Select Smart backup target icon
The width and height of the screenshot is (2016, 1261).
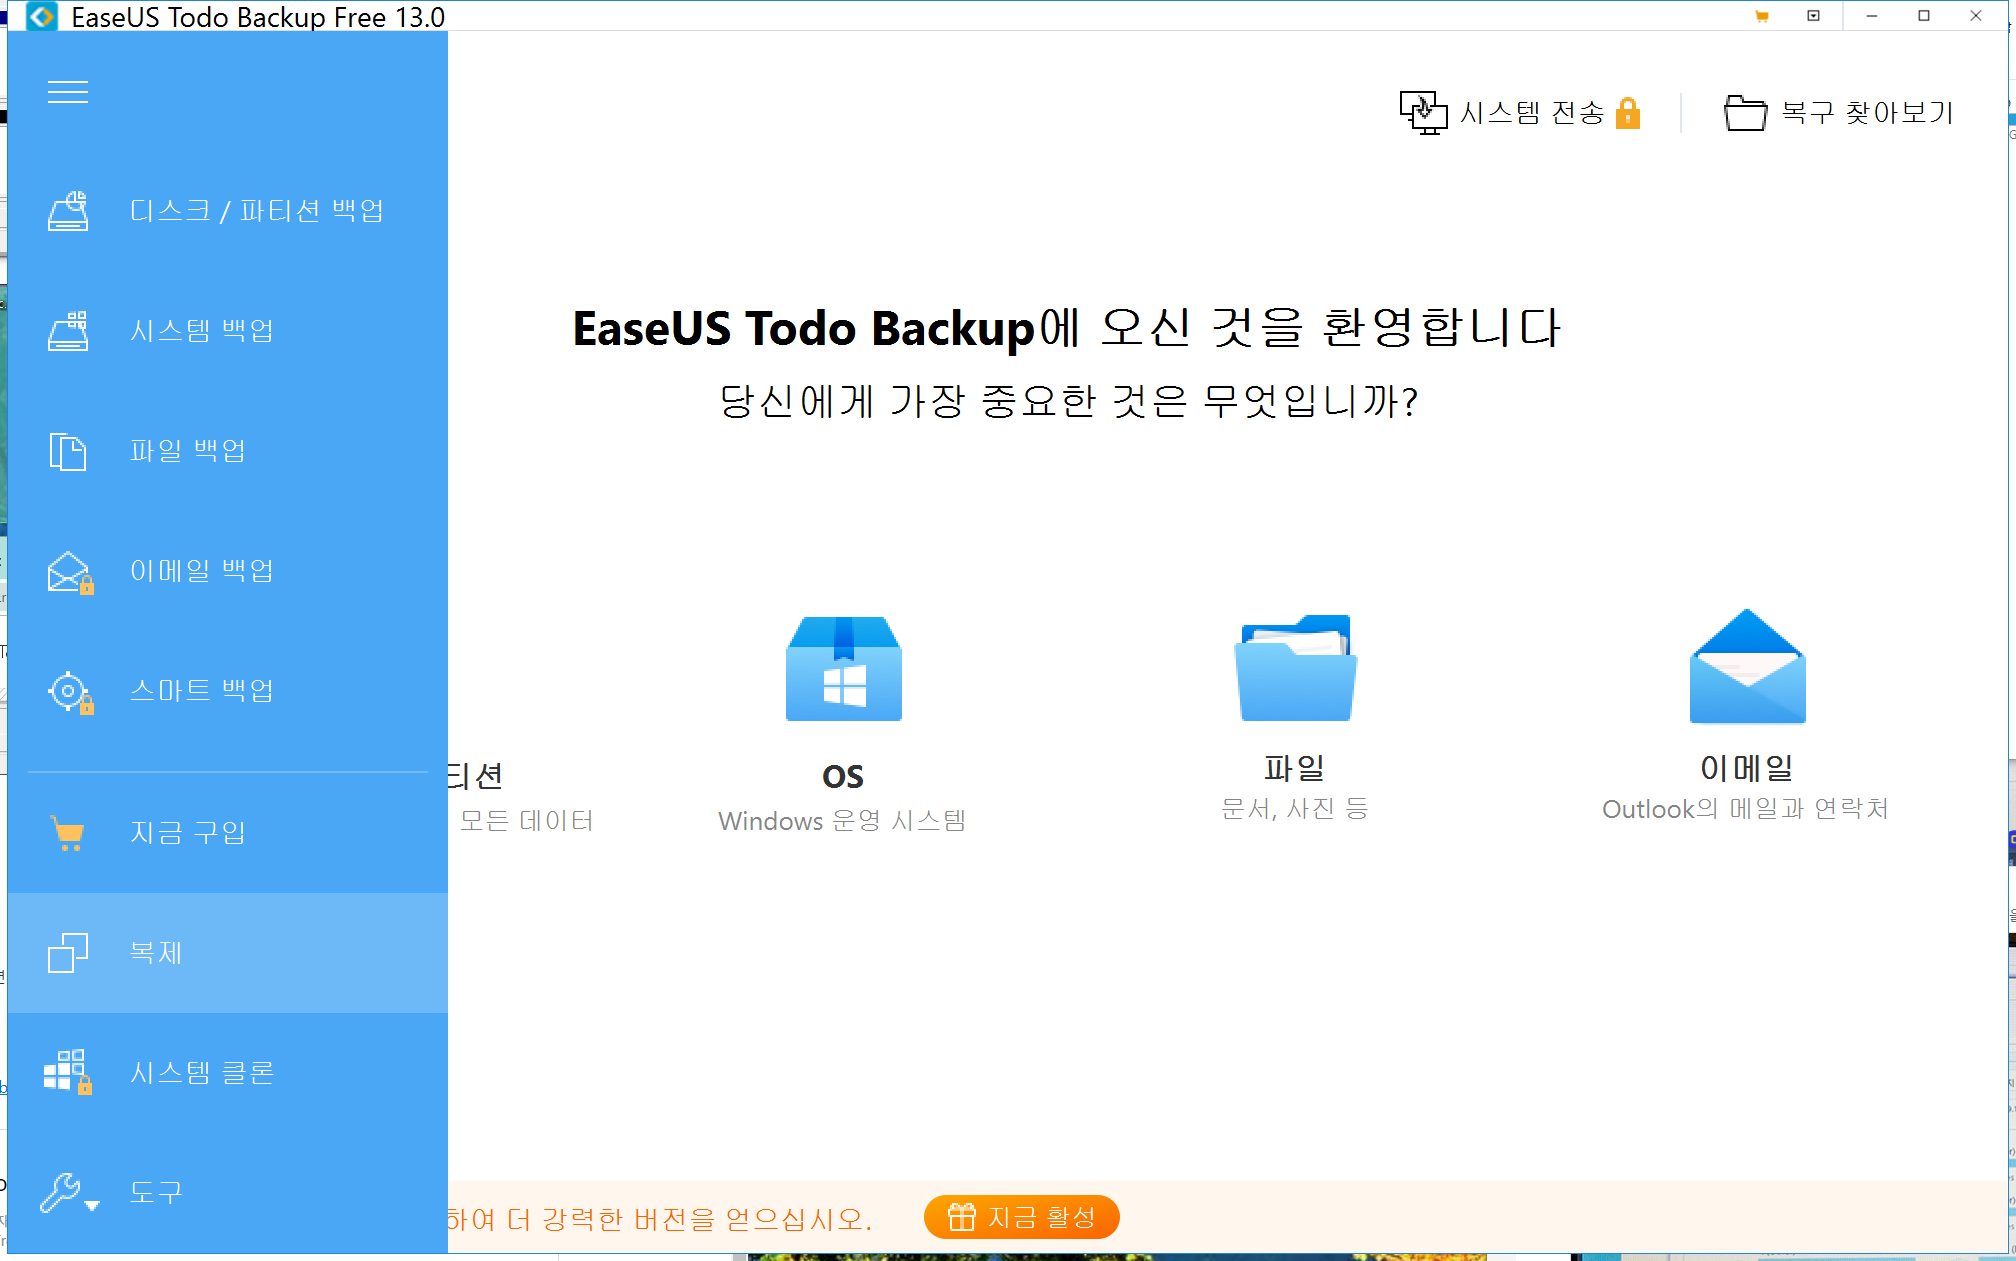click(x=68, y=691)
